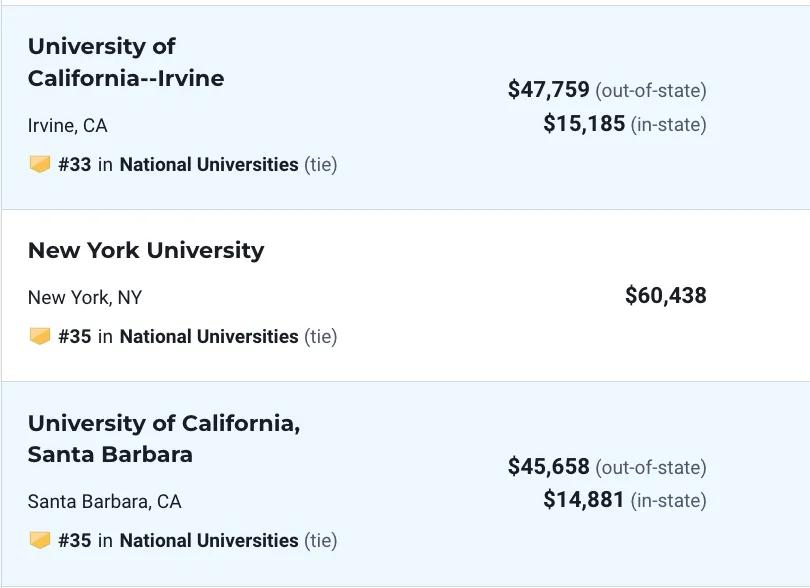The height and width of the screenshot is (588, 810).
Task: Select the $45,658 out-of-state tuition figure
Action: 549,466
